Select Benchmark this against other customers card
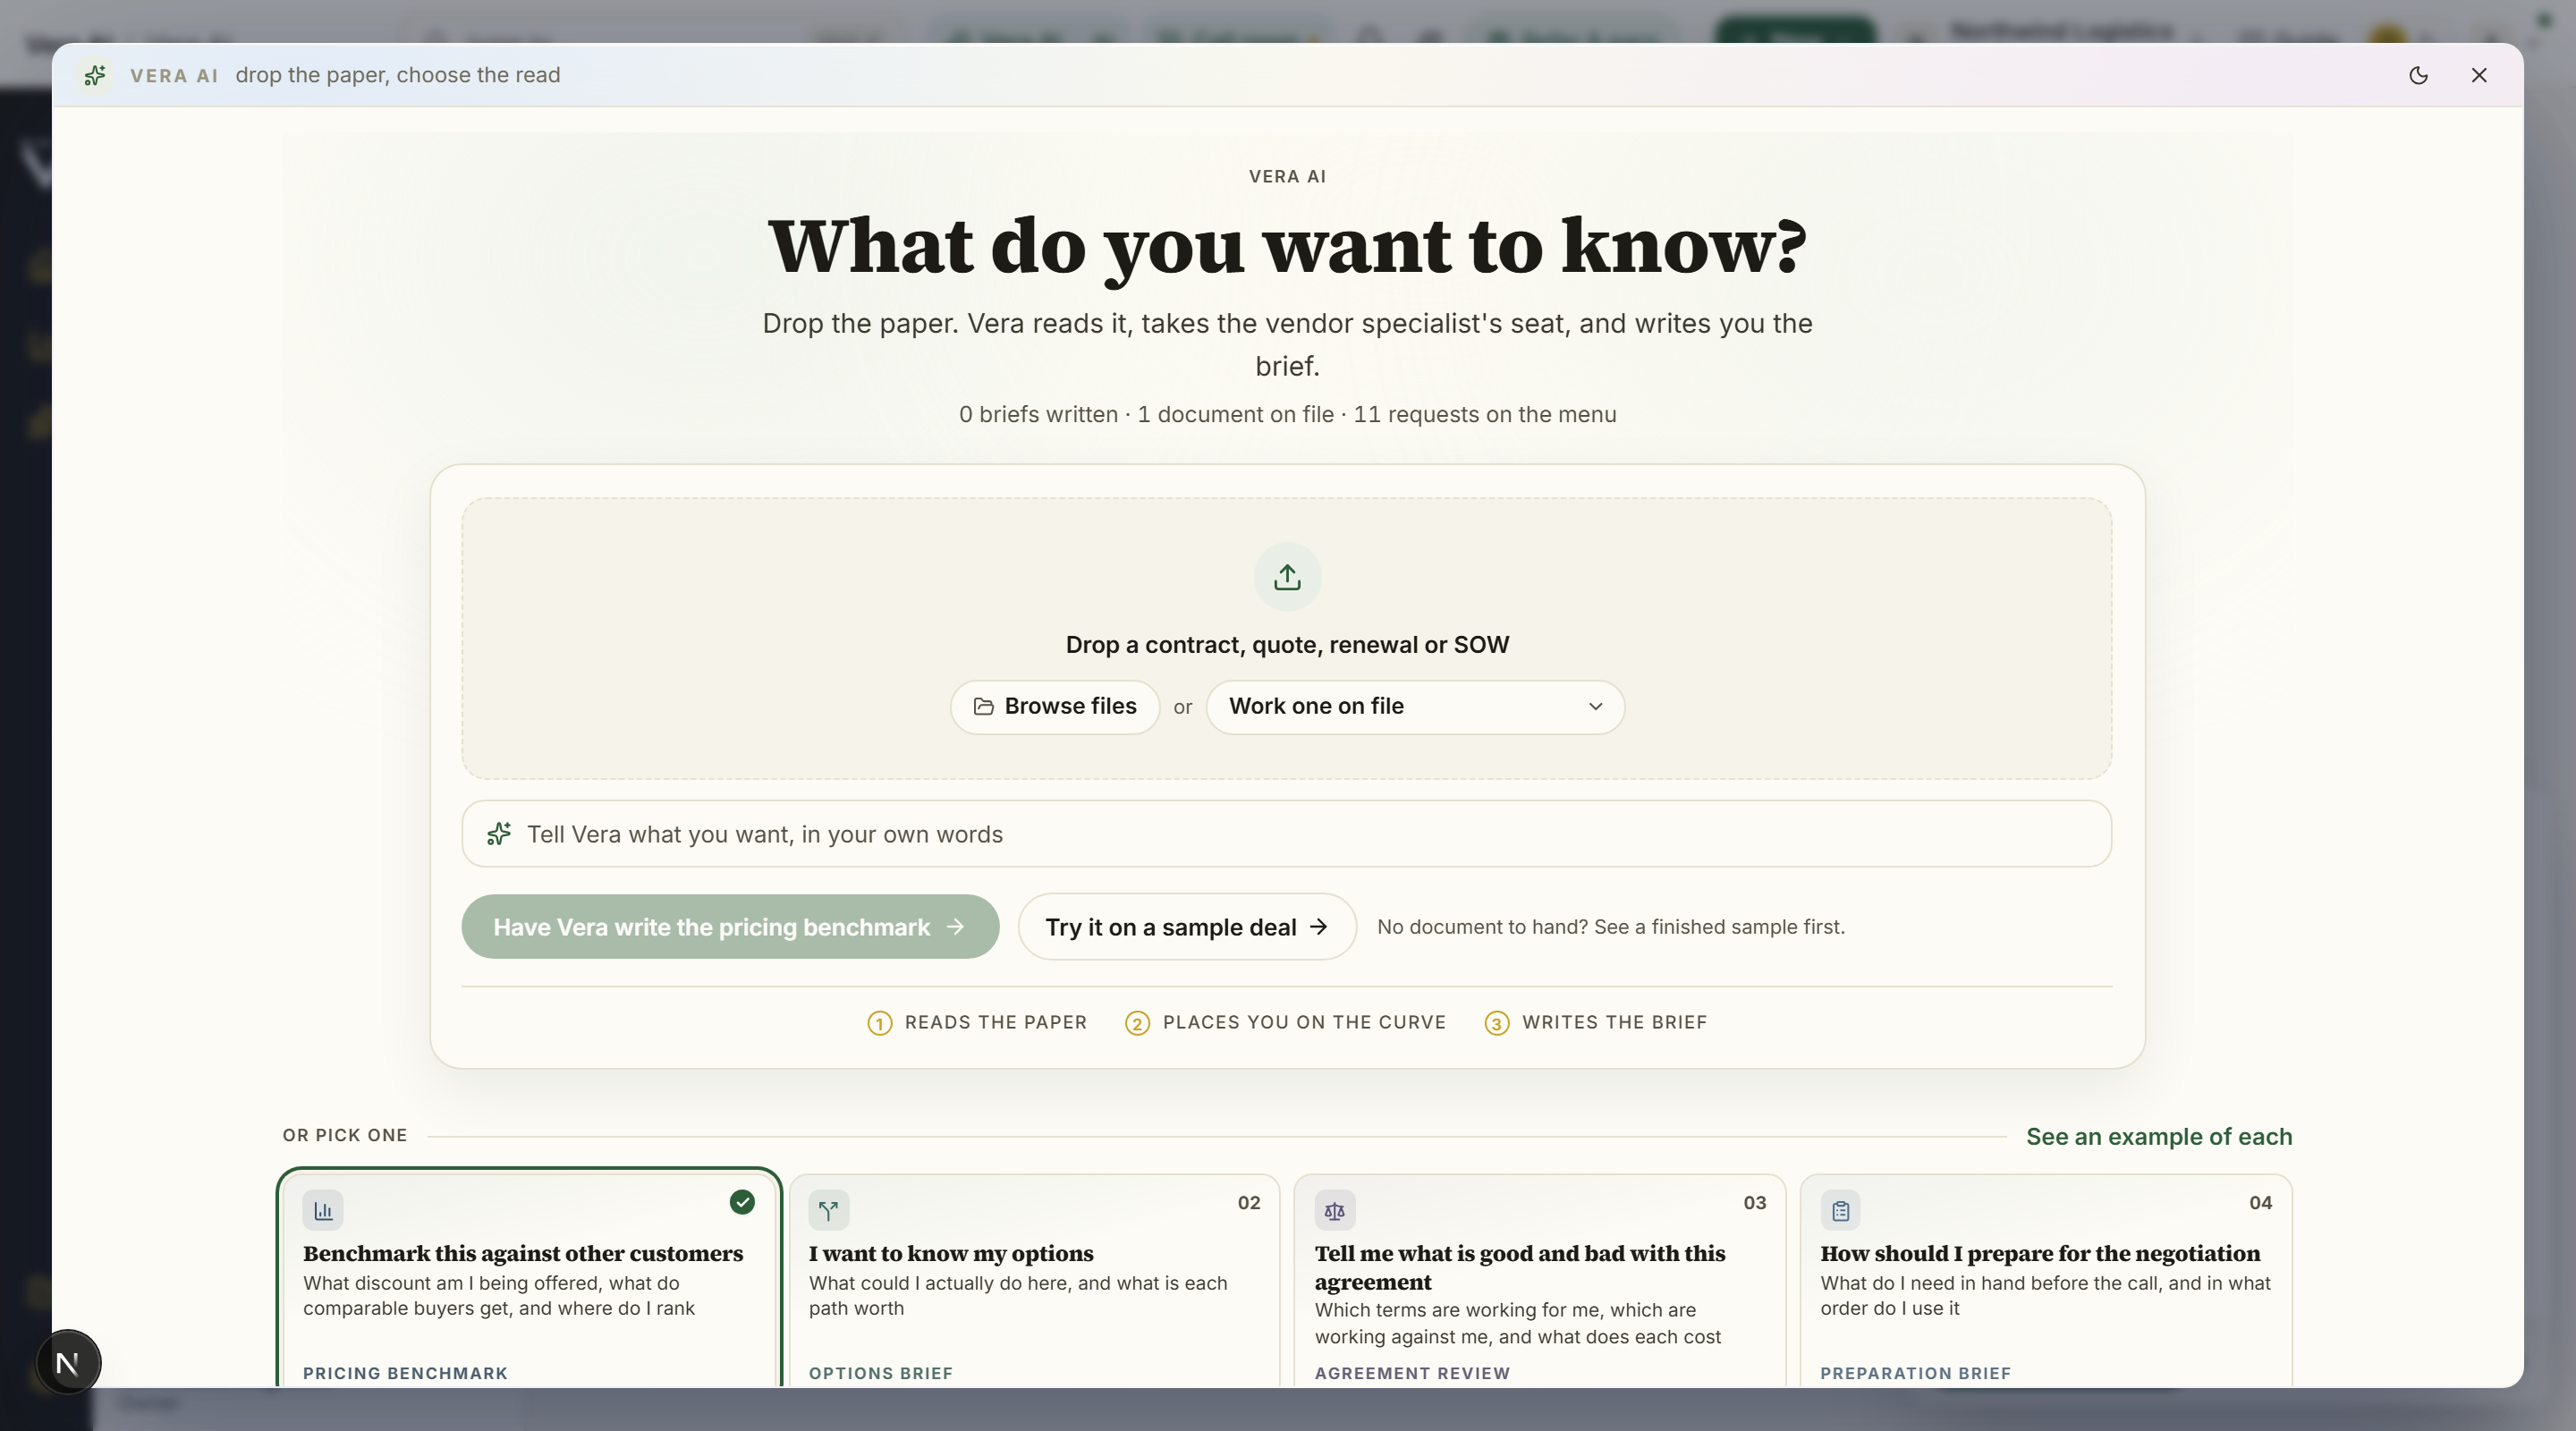Viewport: 2576px width, 1431px height. [x=529, y=1278]
